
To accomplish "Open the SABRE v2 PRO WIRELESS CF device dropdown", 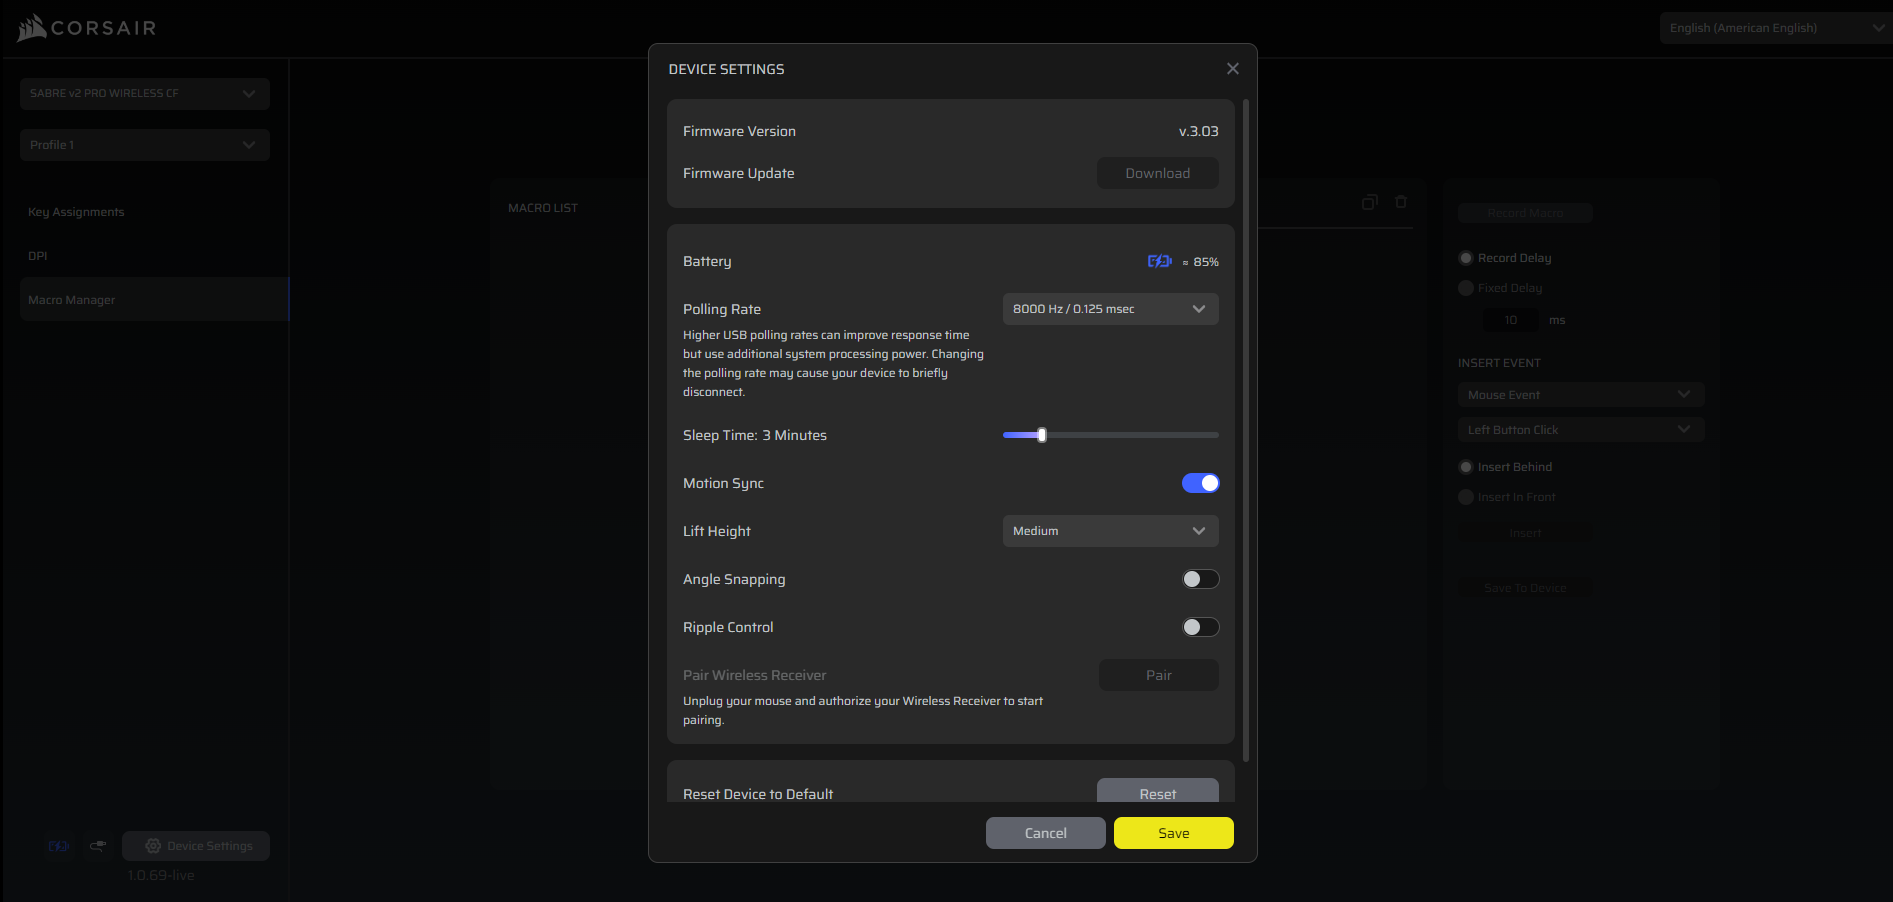I will (x=145, y=93).
